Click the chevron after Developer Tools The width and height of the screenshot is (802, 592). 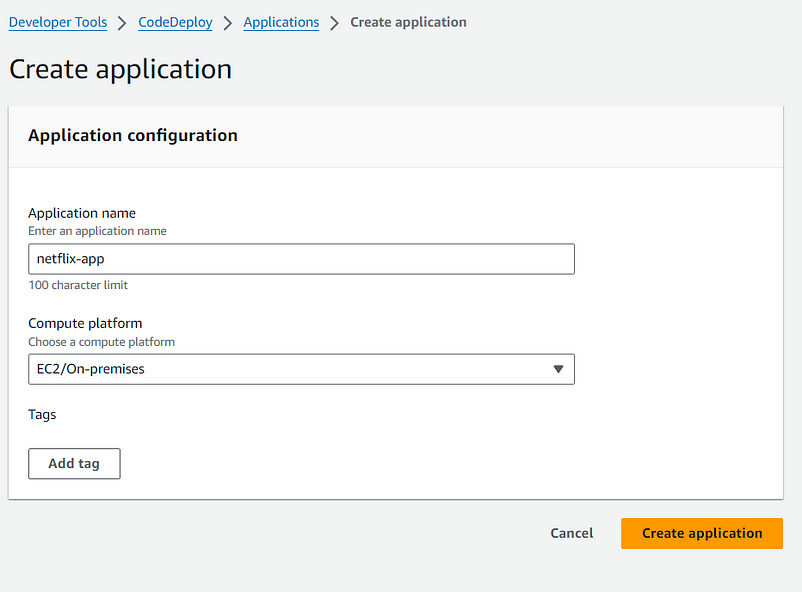click(x=122, y=23)
